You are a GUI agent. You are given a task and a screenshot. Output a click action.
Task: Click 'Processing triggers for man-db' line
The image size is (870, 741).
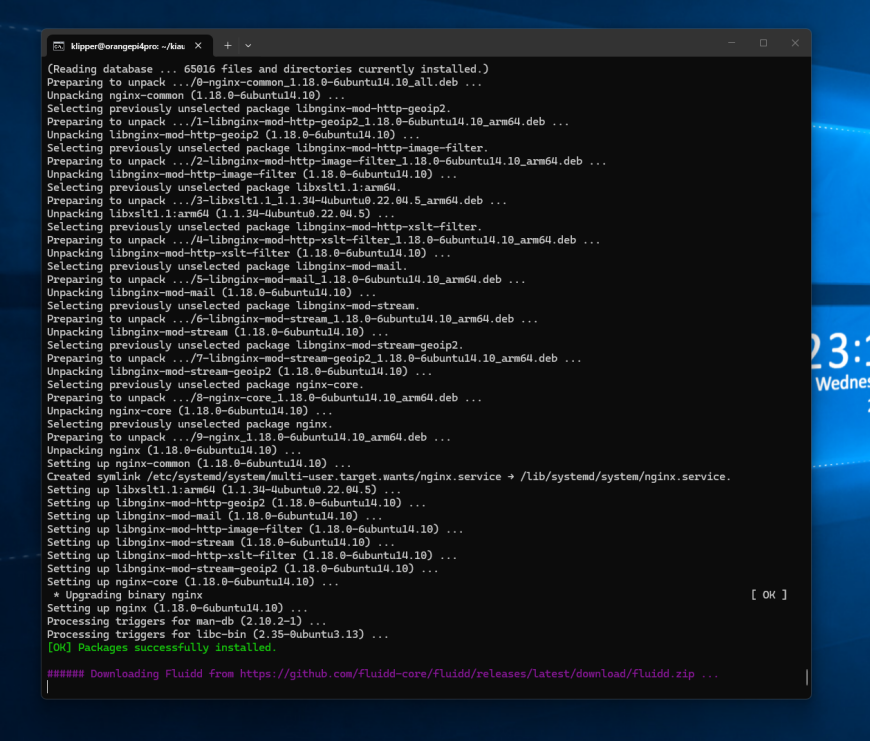[186, 621]
